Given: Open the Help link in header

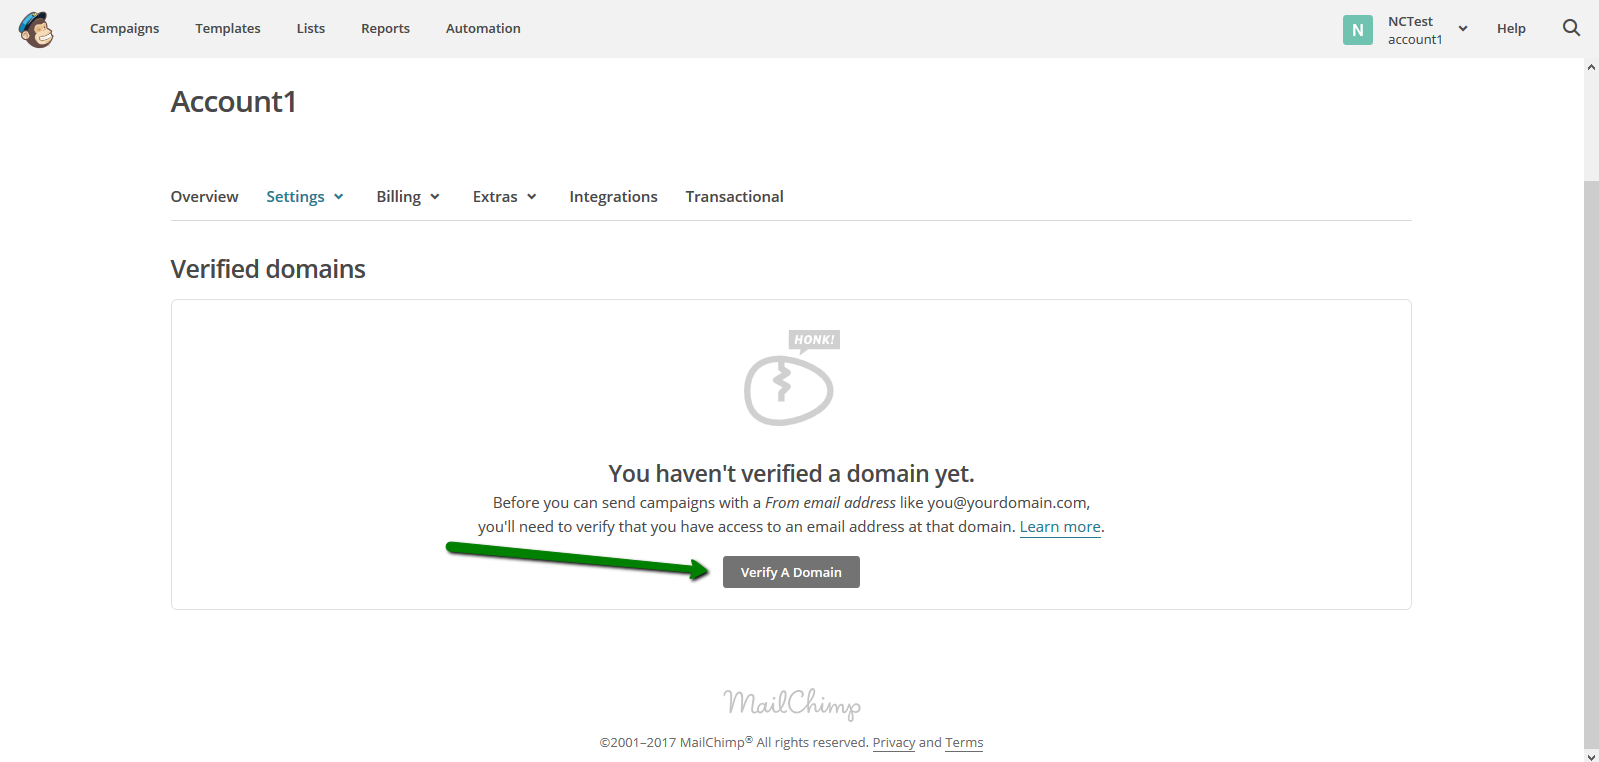Looking at the screenshot, I should pos(1511,28).
